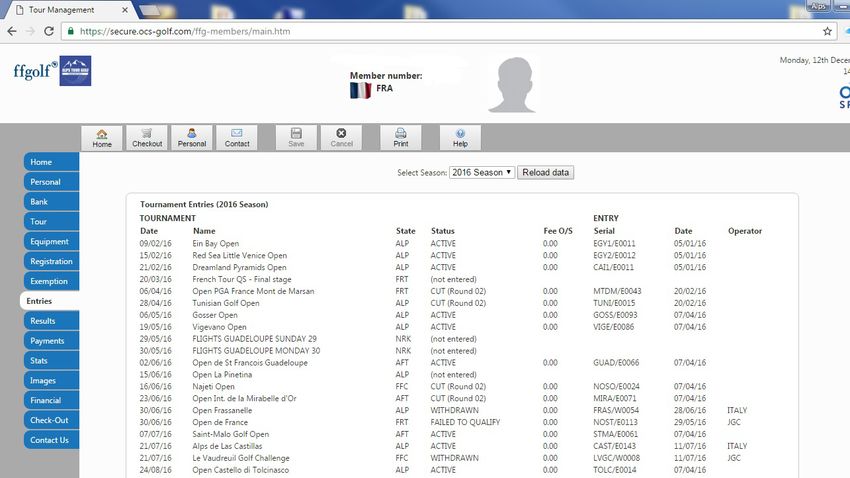
Task: Click Open de France entry
Action: click(x=220, y=422)
